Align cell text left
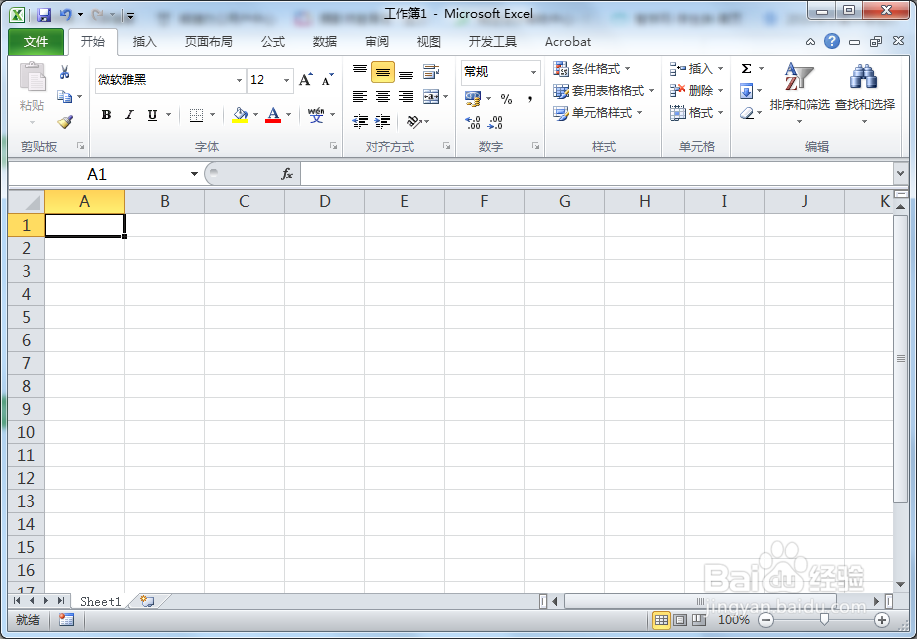The height and width of the screenshot is (639, 917). coord(360,96)
